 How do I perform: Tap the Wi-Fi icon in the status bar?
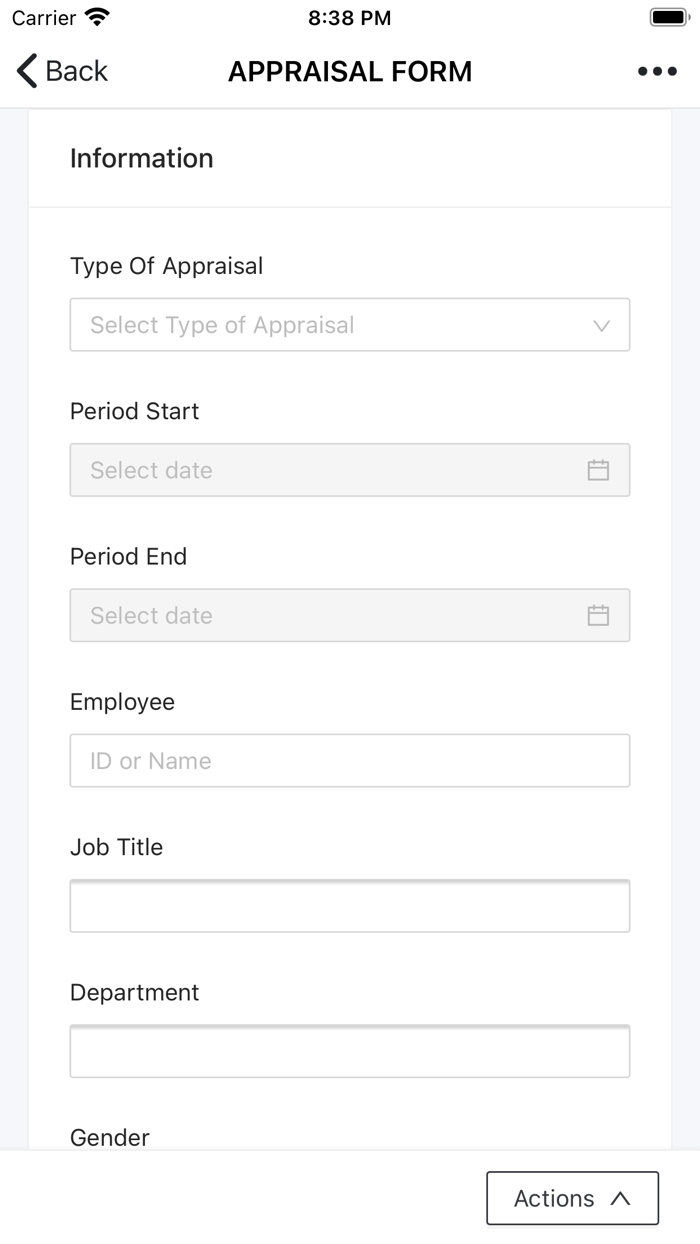[x=93, y=16]
